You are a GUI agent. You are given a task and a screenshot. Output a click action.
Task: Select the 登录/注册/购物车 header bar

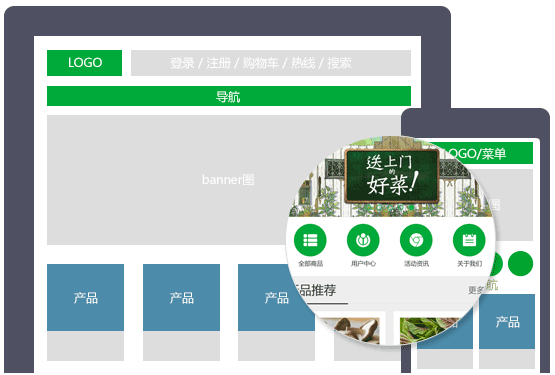271,63
